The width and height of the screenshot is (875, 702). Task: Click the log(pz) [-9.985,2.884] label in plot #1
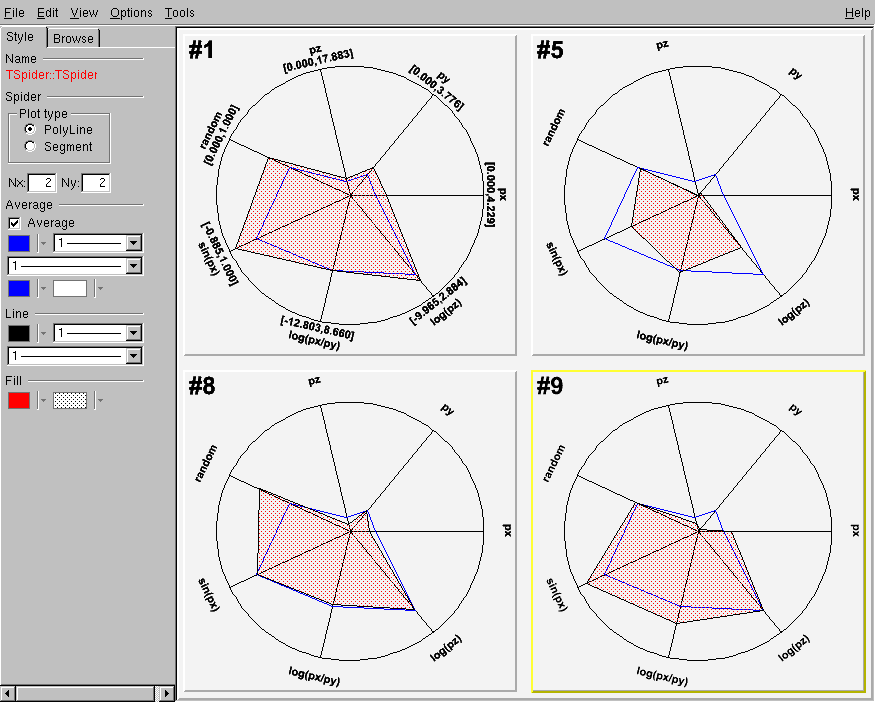point(440,302)
